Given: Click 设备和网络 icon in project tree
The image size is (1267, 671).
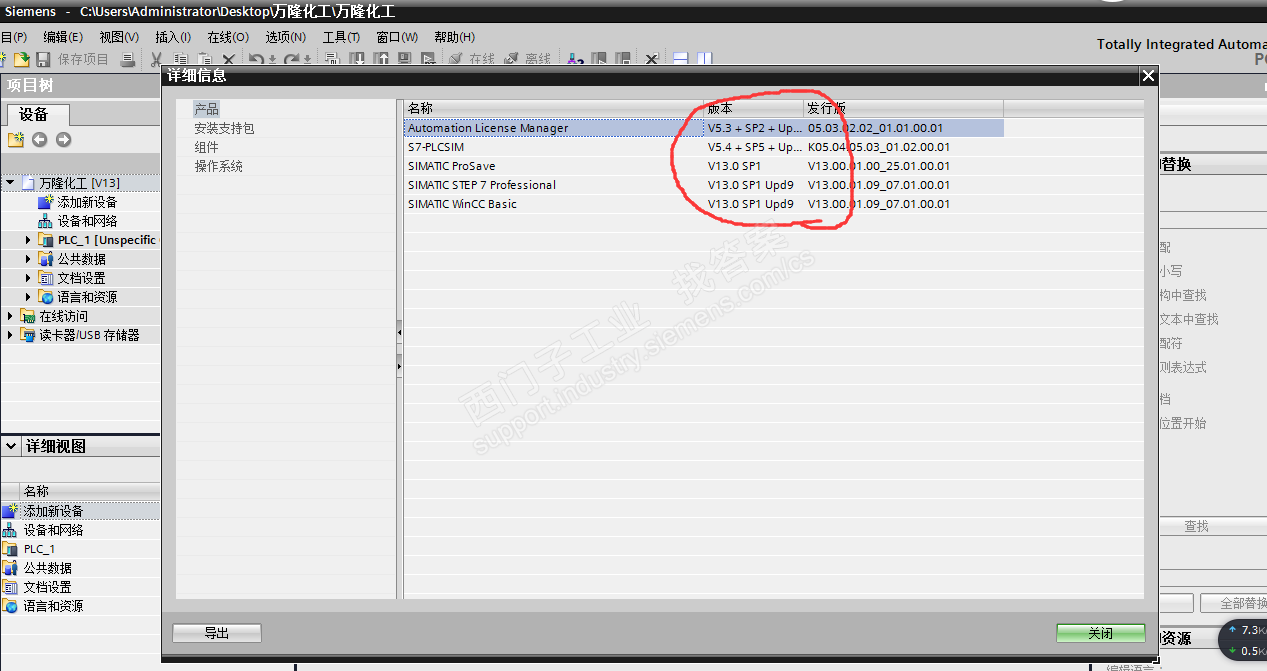Looking at the screenshot, I should 45,221.
